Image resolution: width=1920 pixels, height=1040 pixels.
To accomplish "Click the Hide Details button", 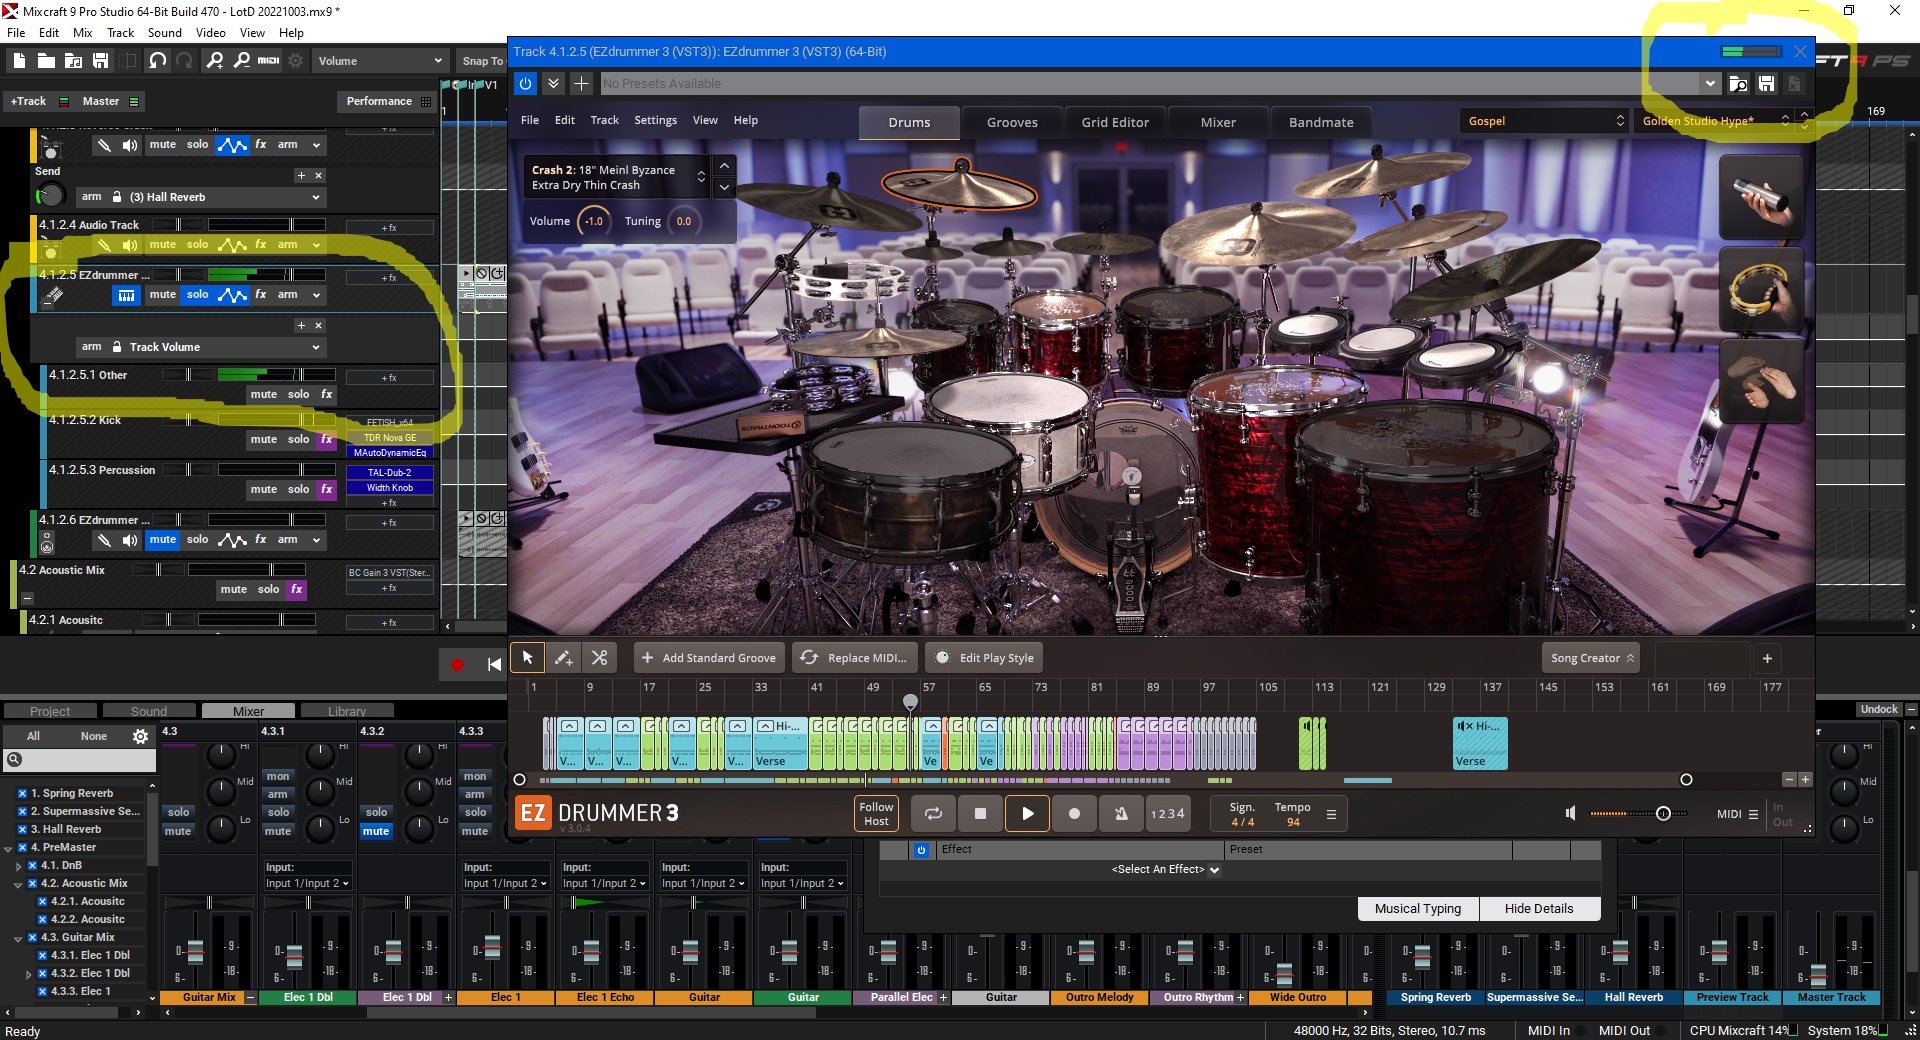I will (1539, 908).
